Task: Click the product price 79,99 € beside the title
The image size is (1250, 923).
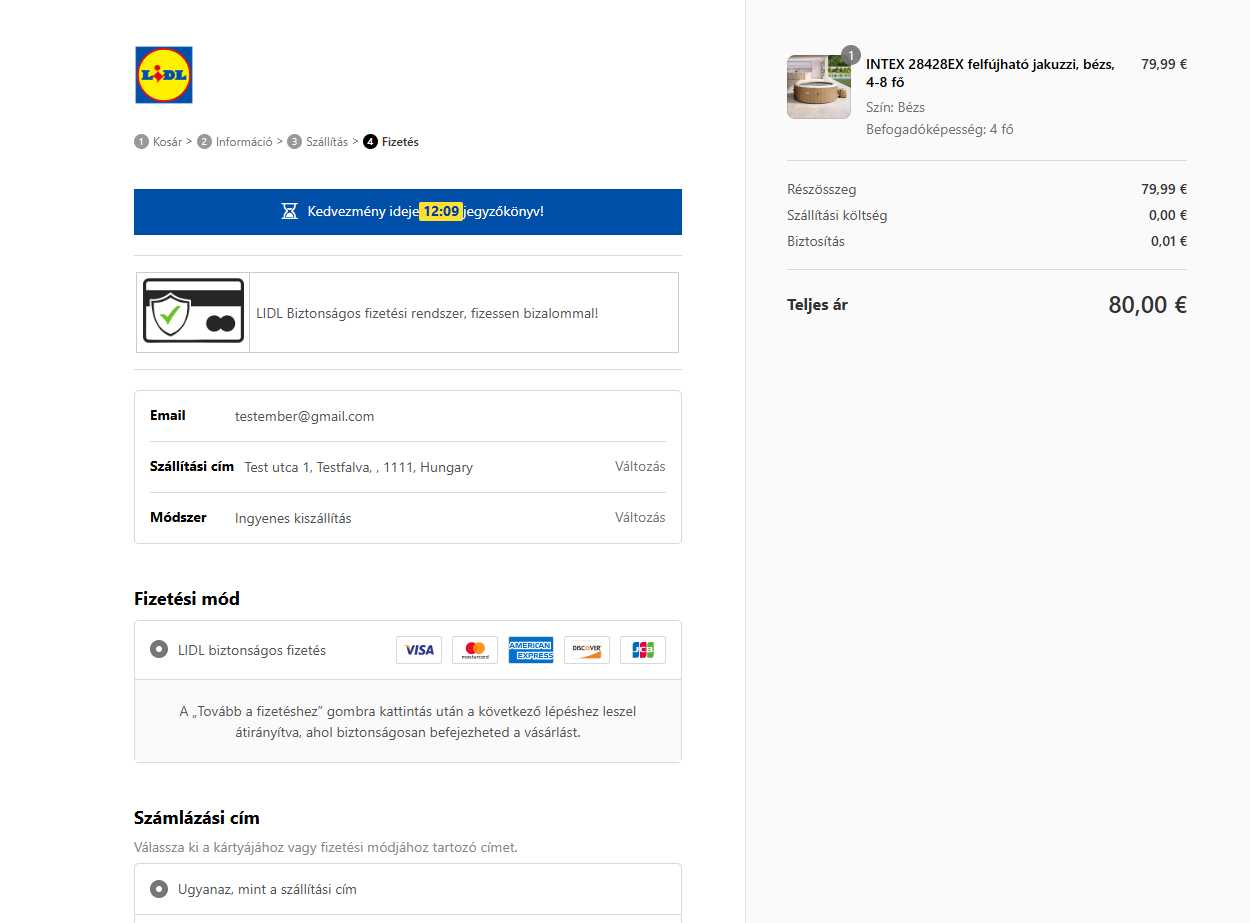Action: click(x=1164, y=64)
